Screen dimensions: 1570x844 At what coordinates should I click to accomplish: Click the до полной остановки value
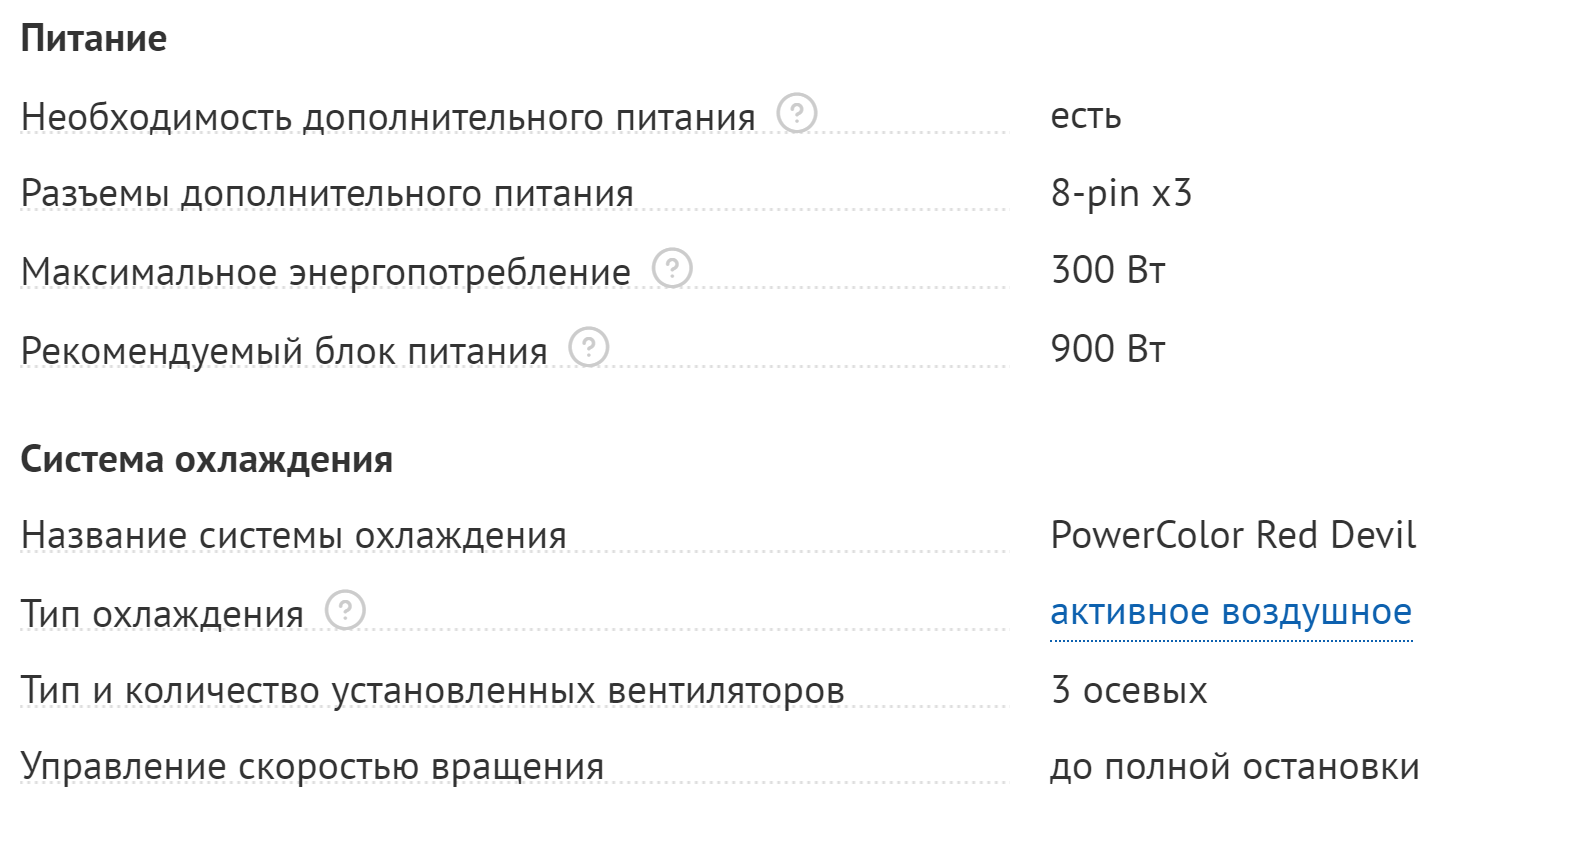pyautogui.click(x=1234, y=767)
